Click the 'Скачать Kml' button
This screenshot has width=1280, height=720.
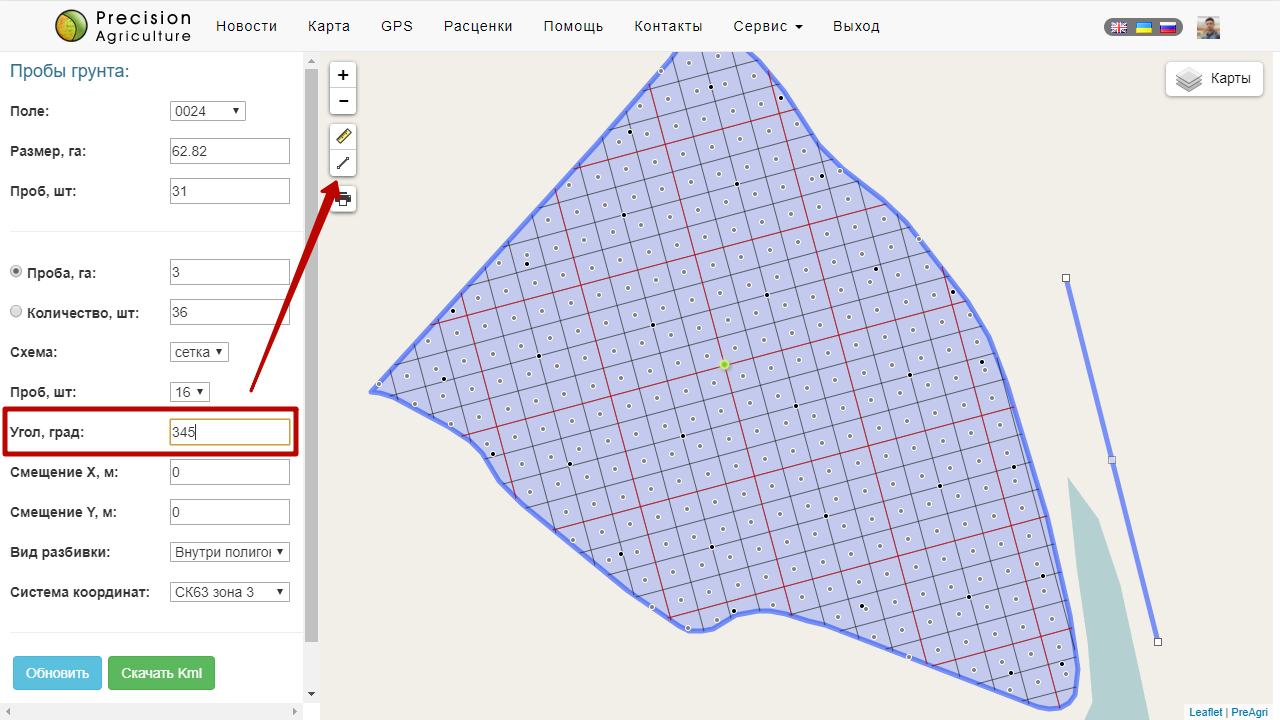click(x=161, y=673)
